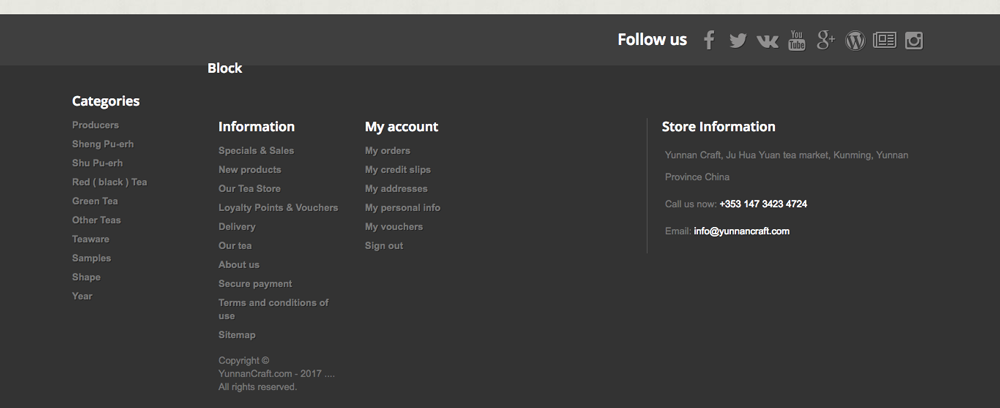Open the Instagram camera icon
This screenshot has height=408, width=1000.
[x=913, y=40]
